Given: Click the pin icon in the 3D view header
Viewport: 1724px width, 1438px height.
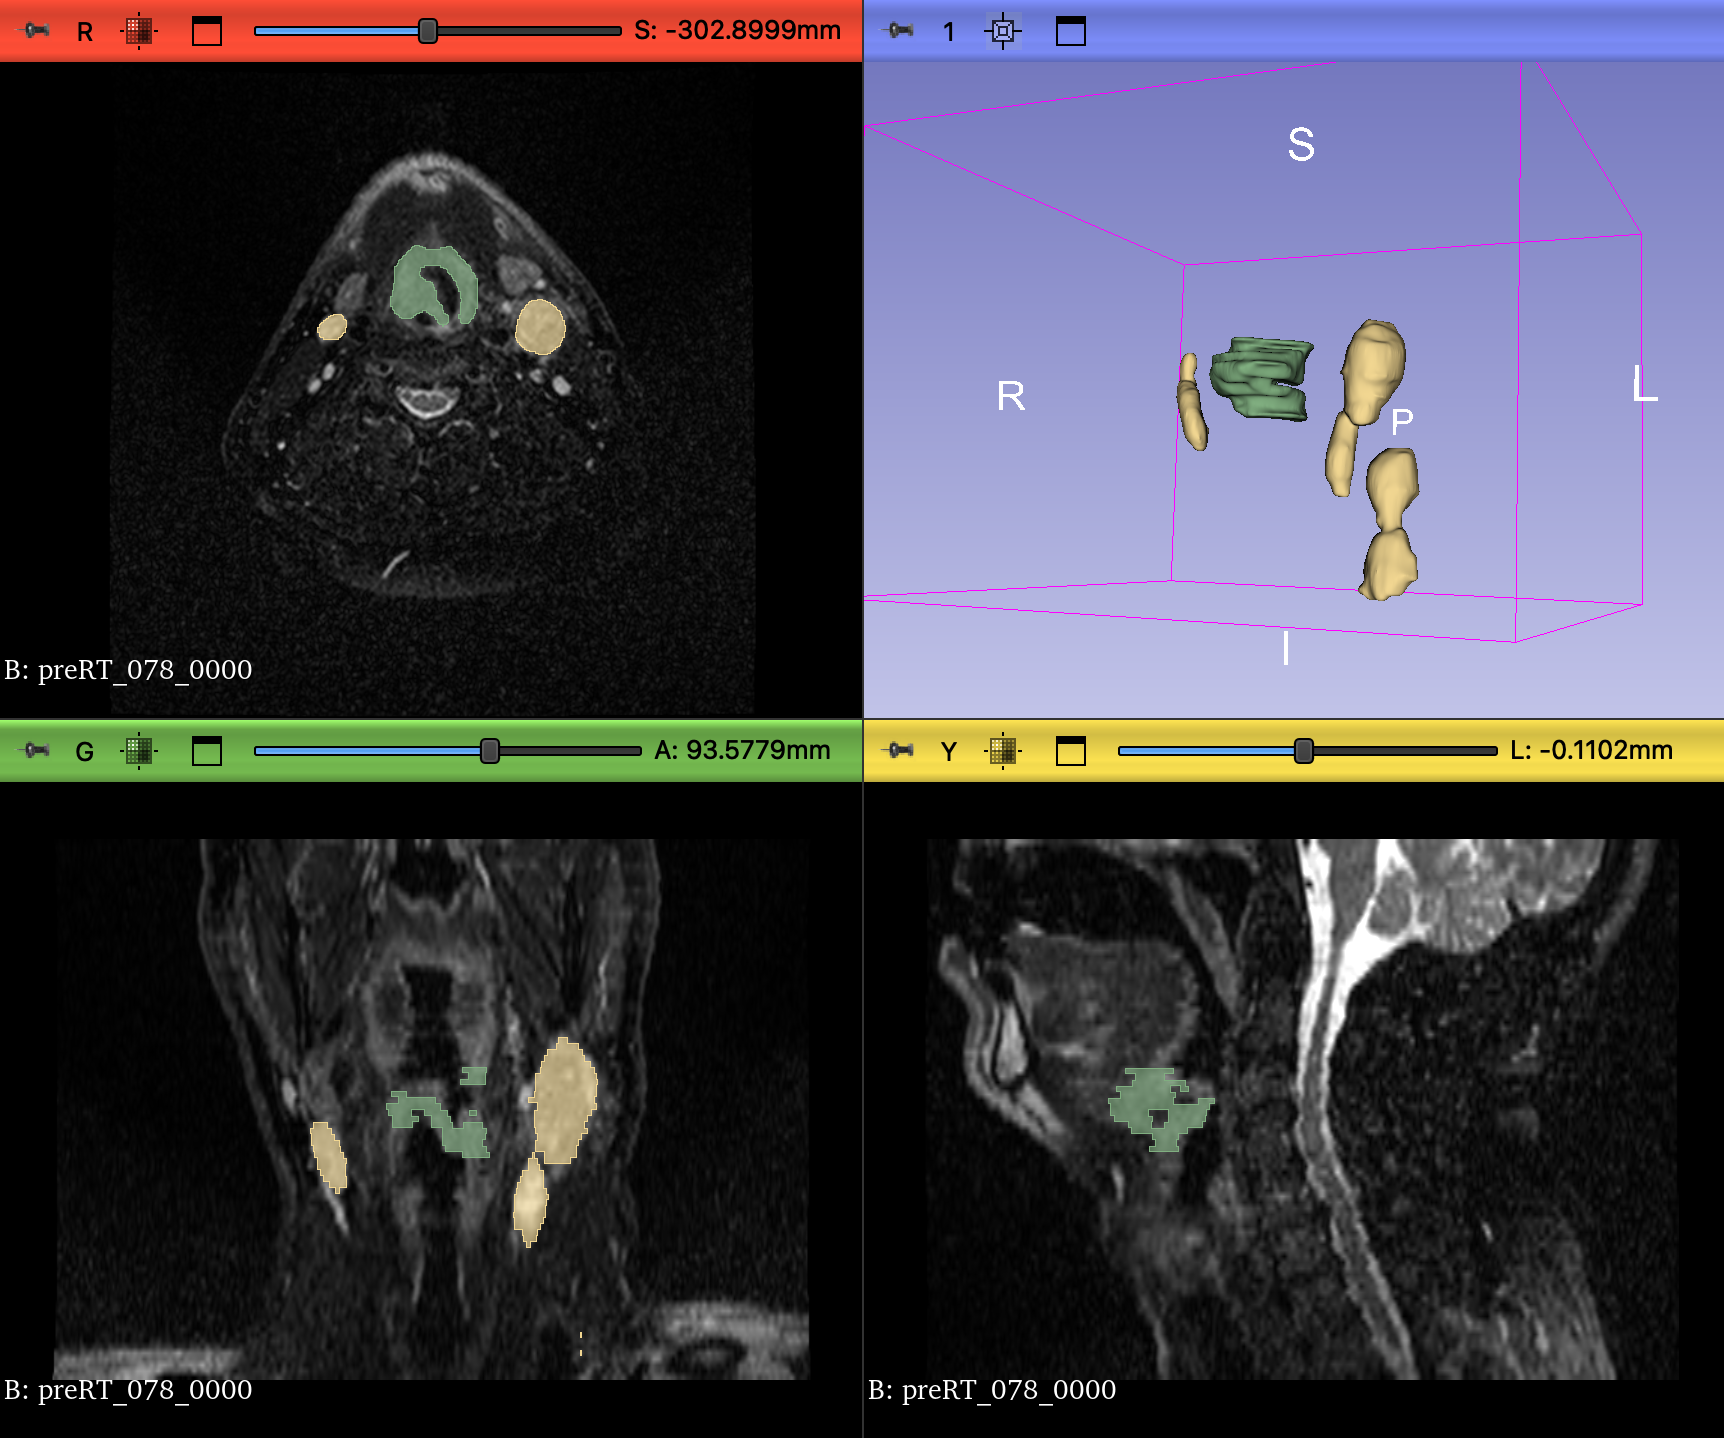Looking at the screenshot, I should tap(900, 31).
